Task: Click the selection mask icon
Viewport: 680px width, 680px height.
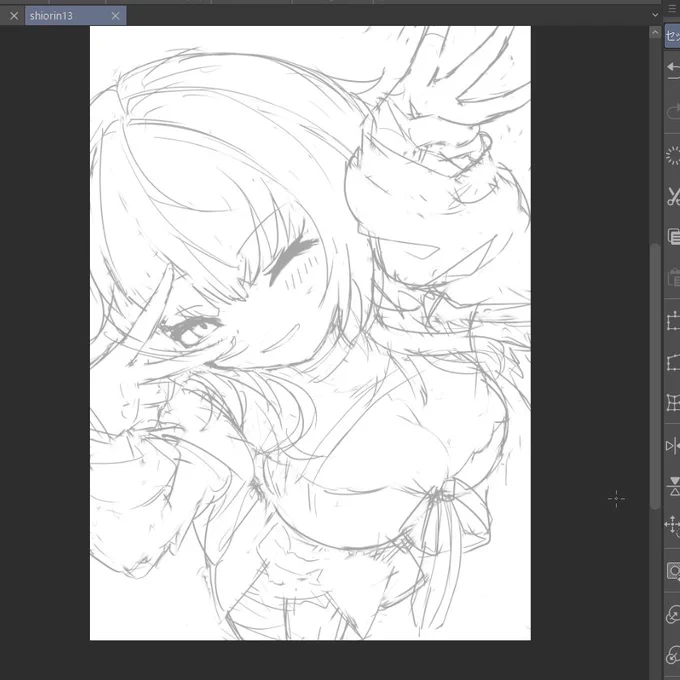Action: pos(673,571)
